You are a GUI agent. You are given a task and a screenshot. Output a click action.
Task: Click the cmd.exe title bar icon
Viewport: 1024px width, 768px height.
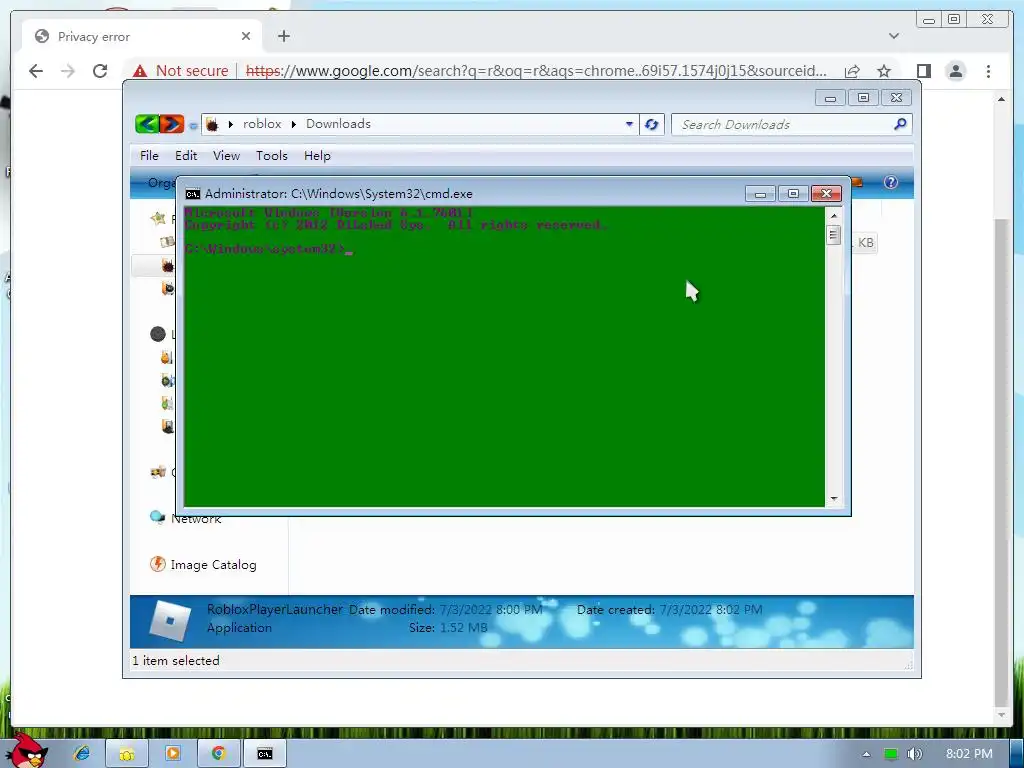pos(193,194)
